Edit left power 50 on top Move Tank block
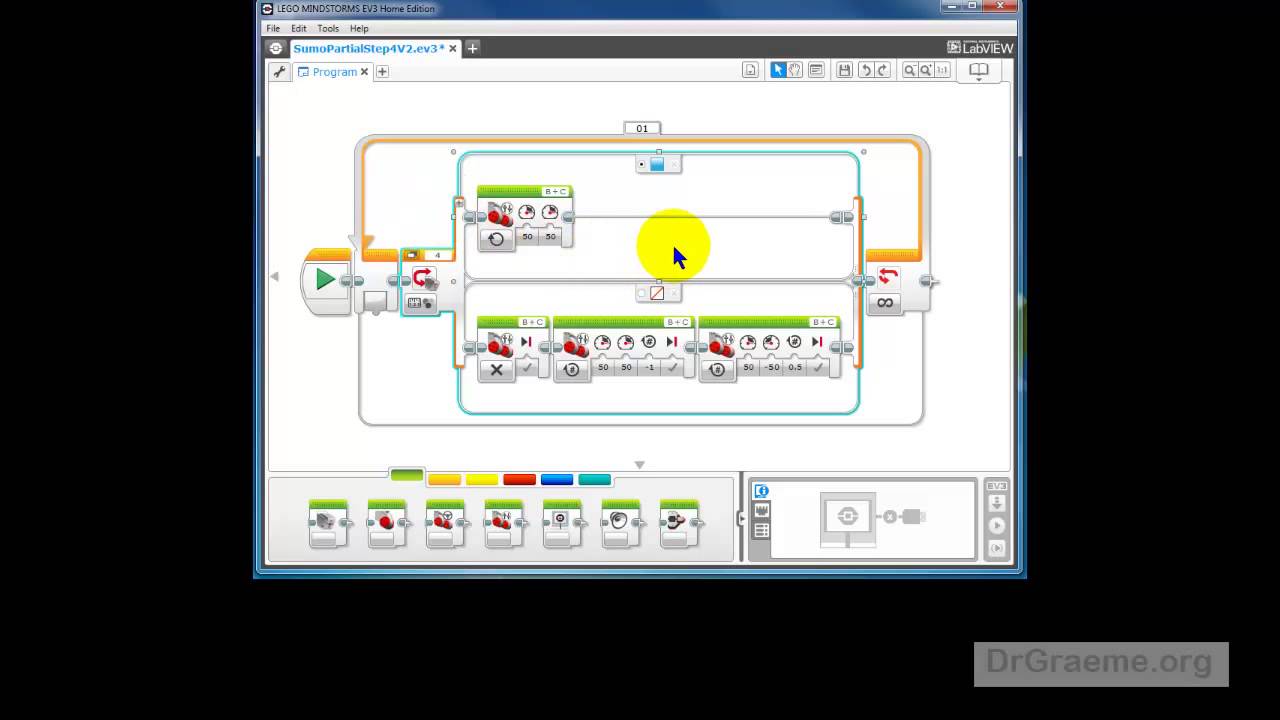Screen dimensions: 1280x720 [x=527, y=236]
